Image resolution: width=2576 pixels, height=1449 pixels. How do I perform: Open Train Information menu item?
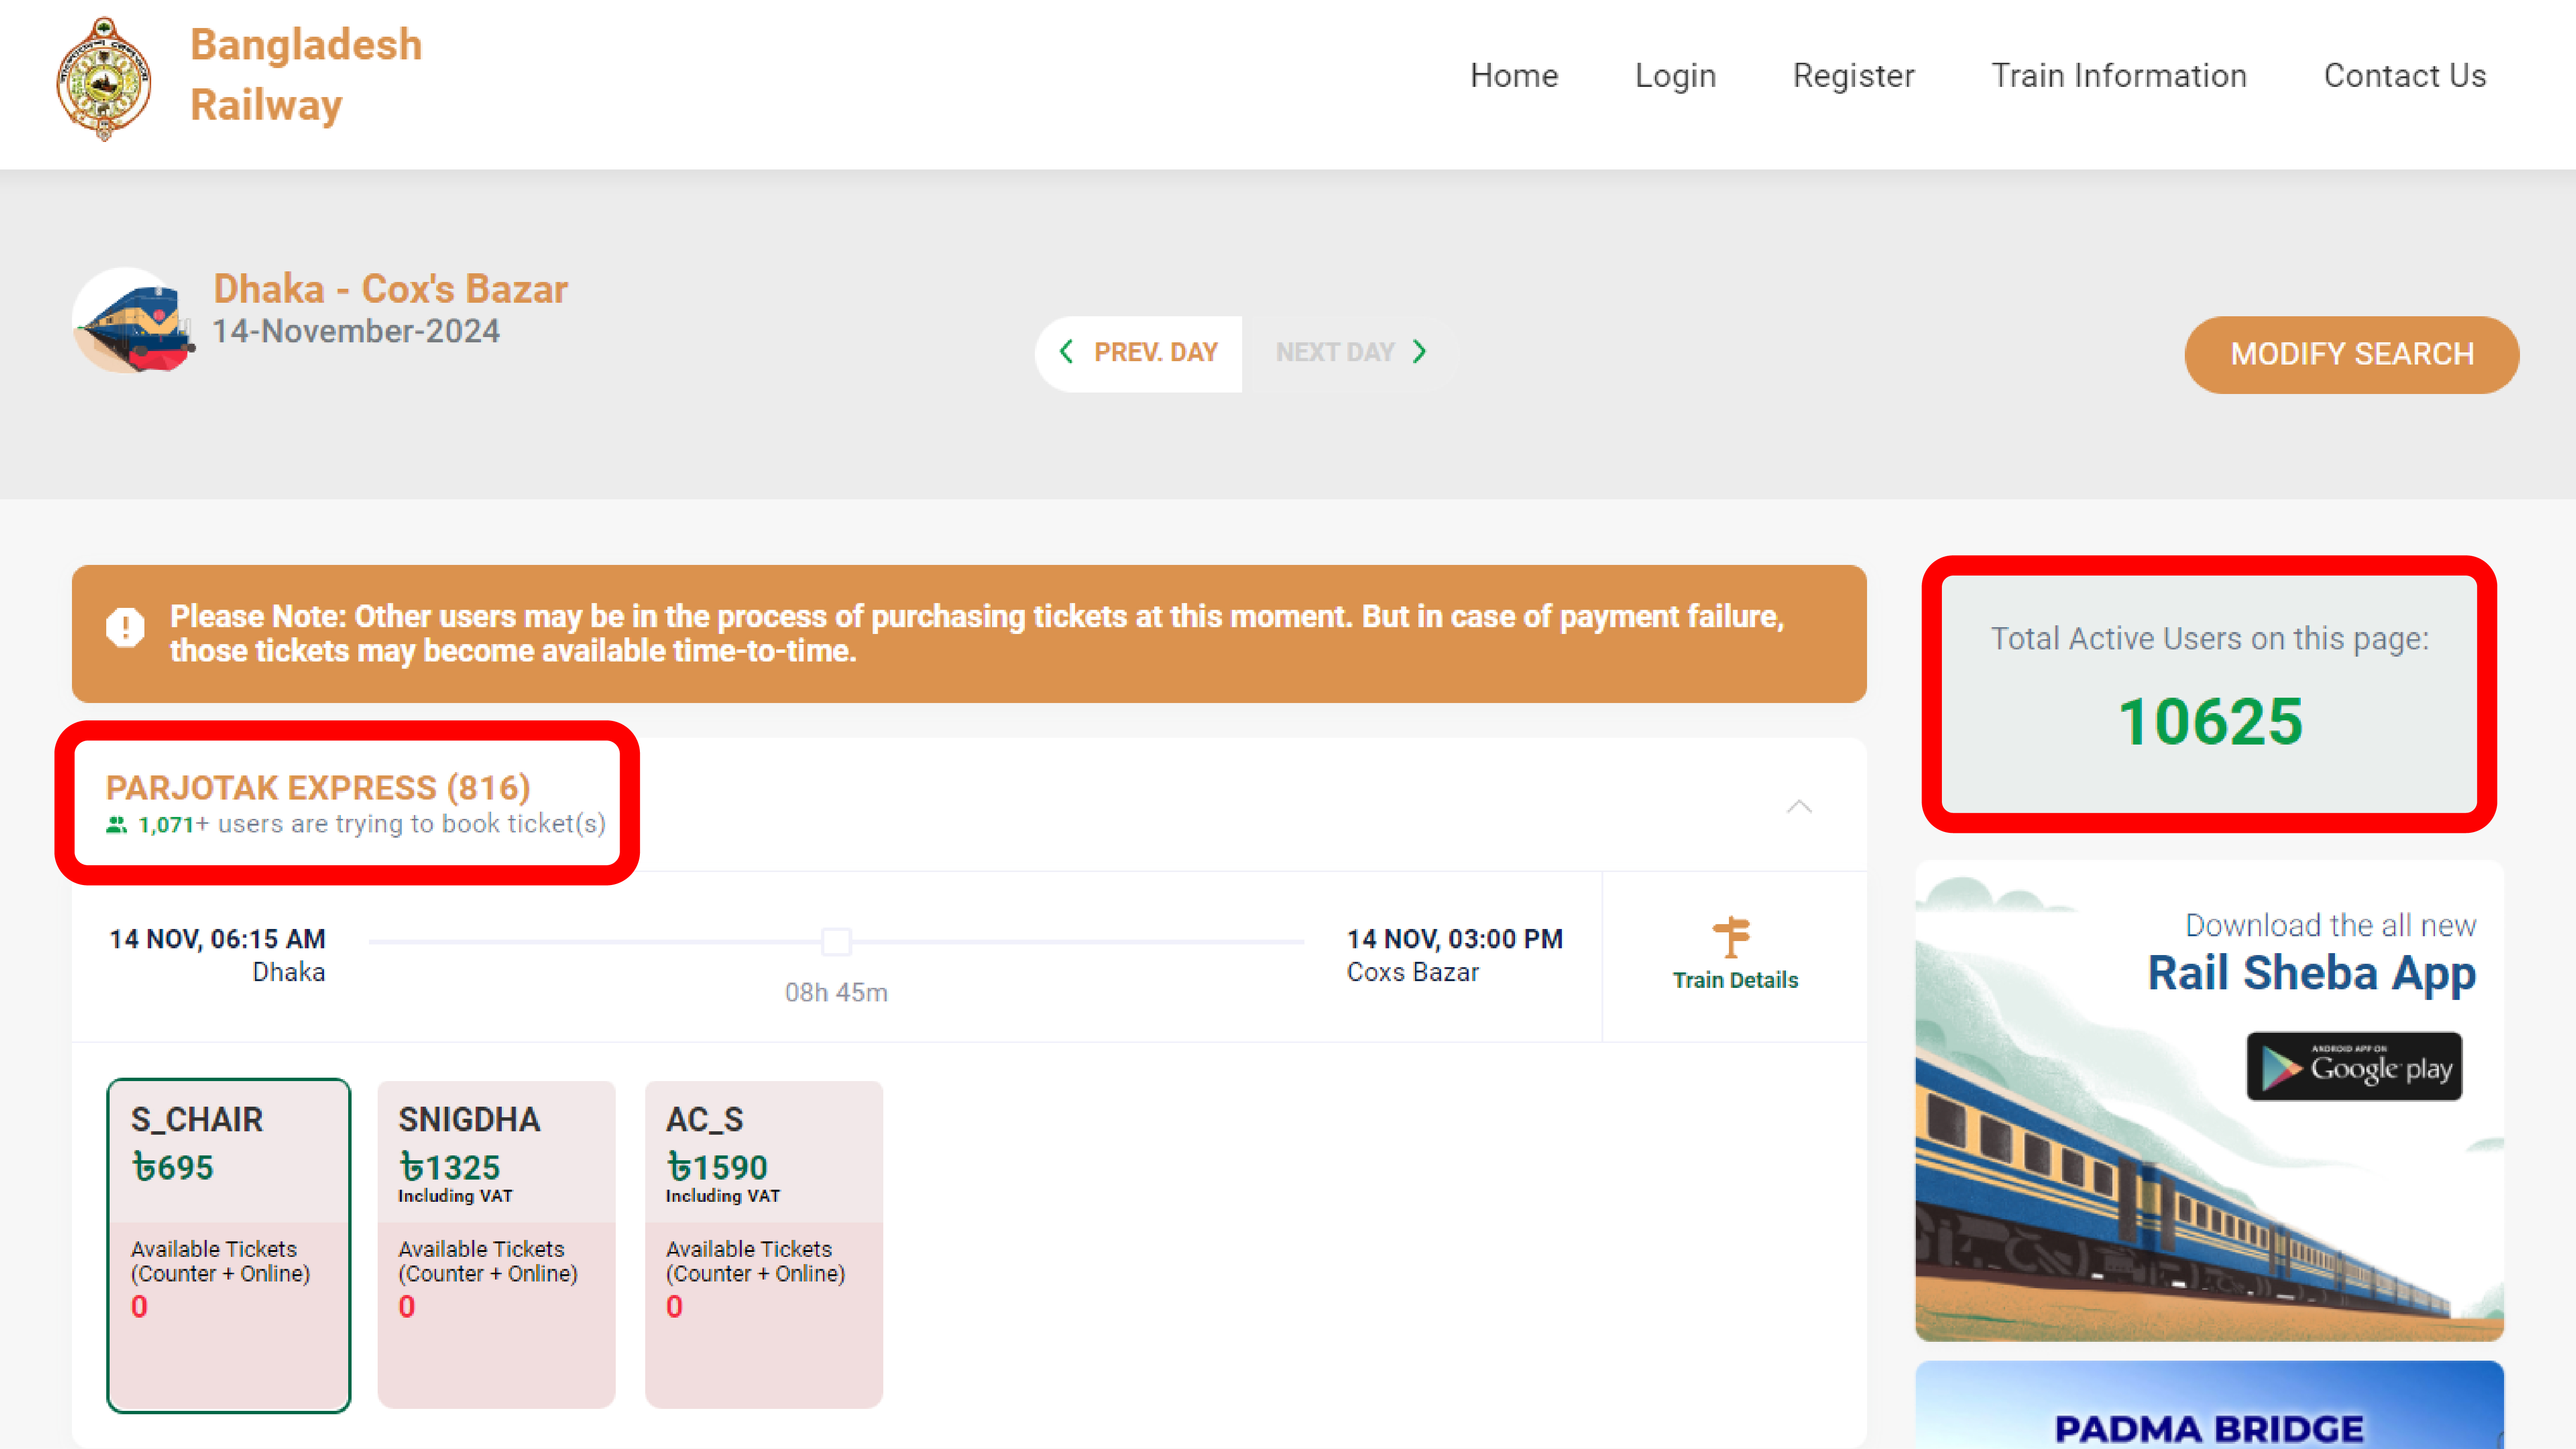coord(2119,76)
